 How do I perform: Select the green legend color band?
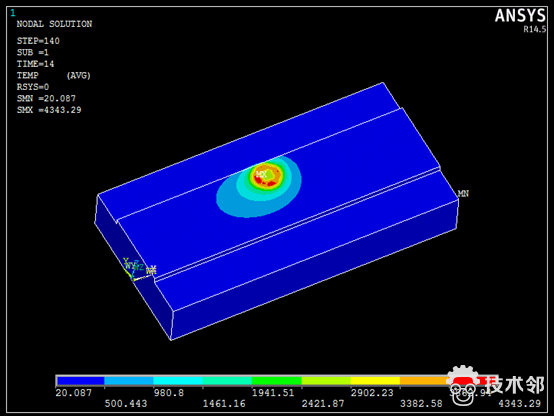click(x=277, y=381)
